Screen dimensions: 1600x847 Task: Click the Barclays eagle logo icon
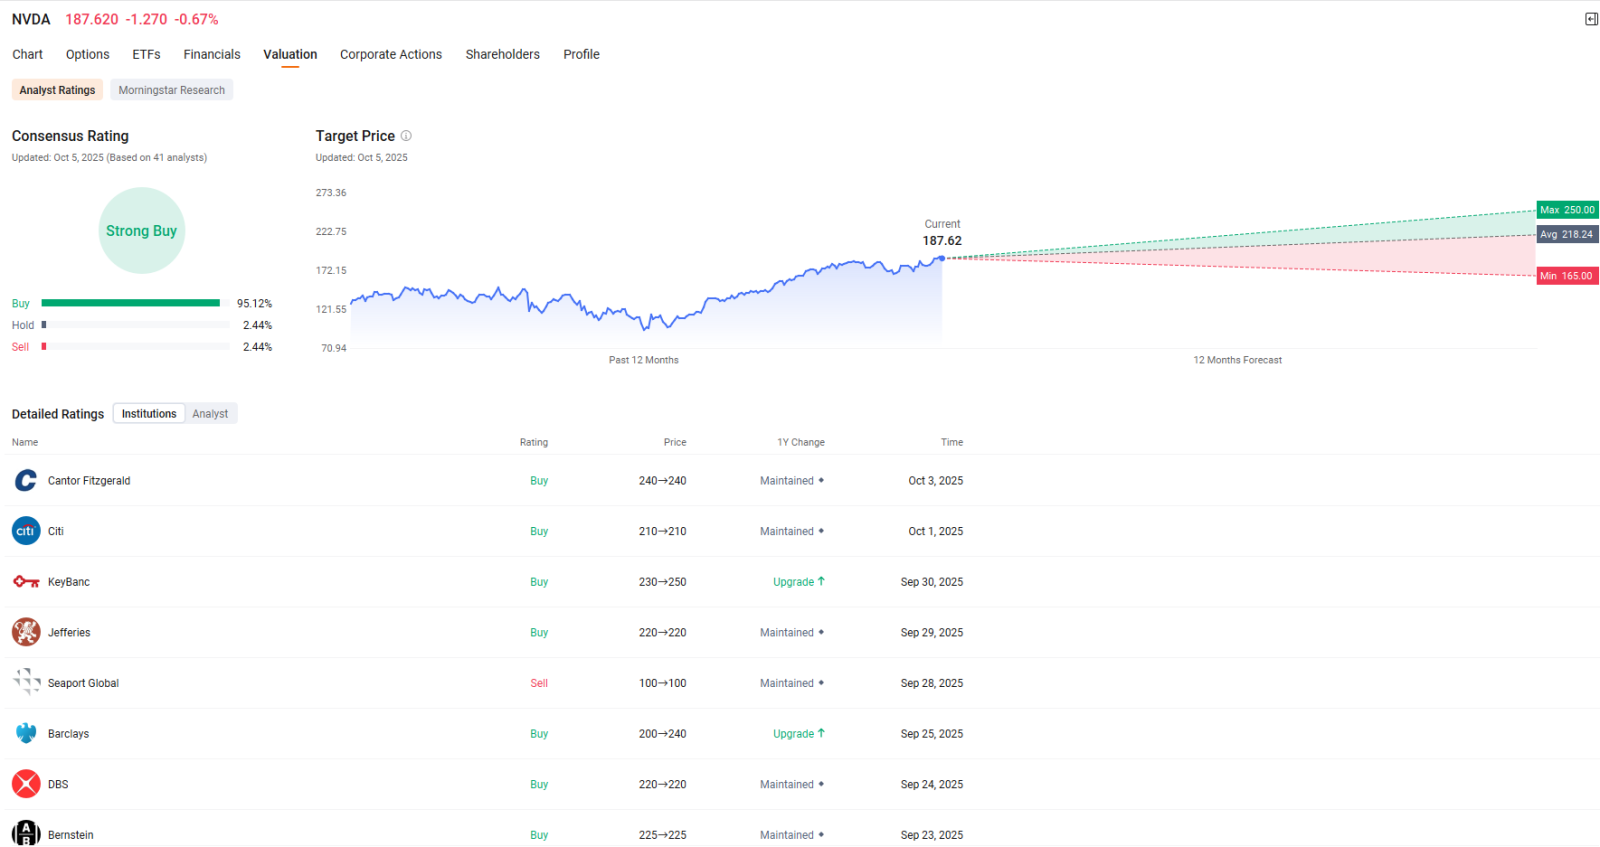click(26, 734)
